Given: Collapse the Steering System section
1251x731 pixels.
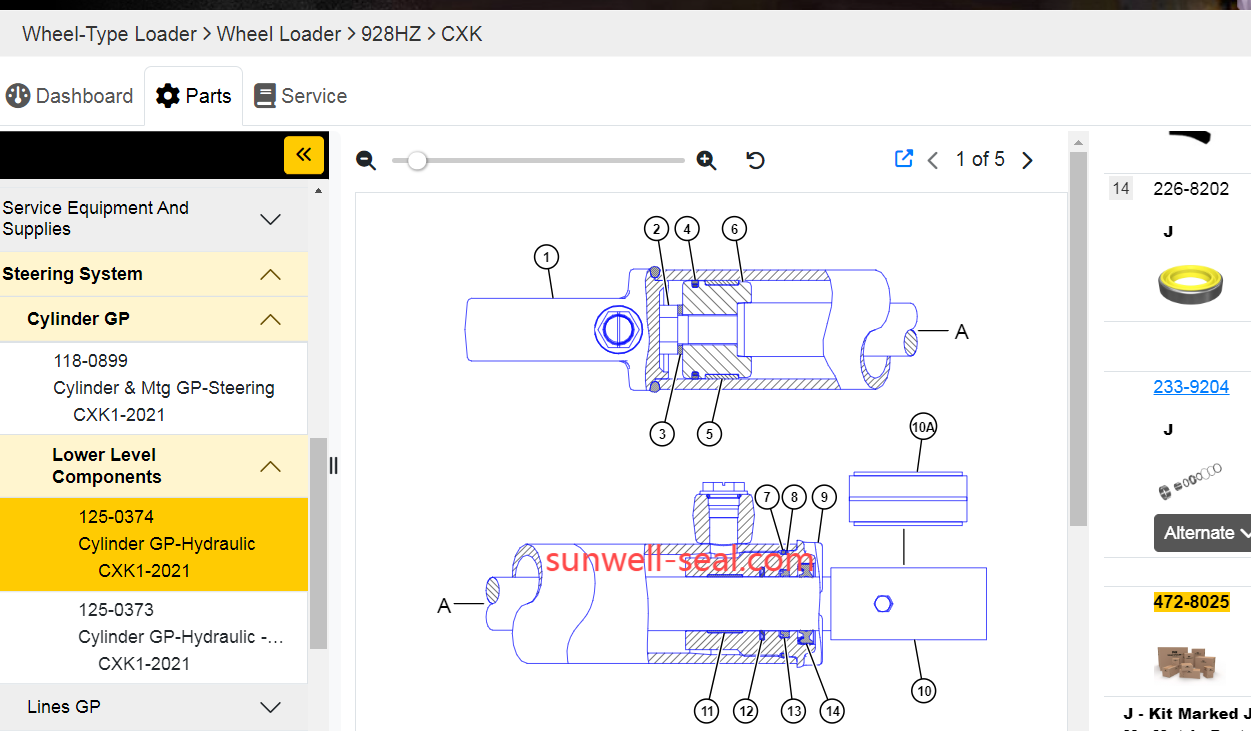Looking at the screenshot, I should 270,274.
